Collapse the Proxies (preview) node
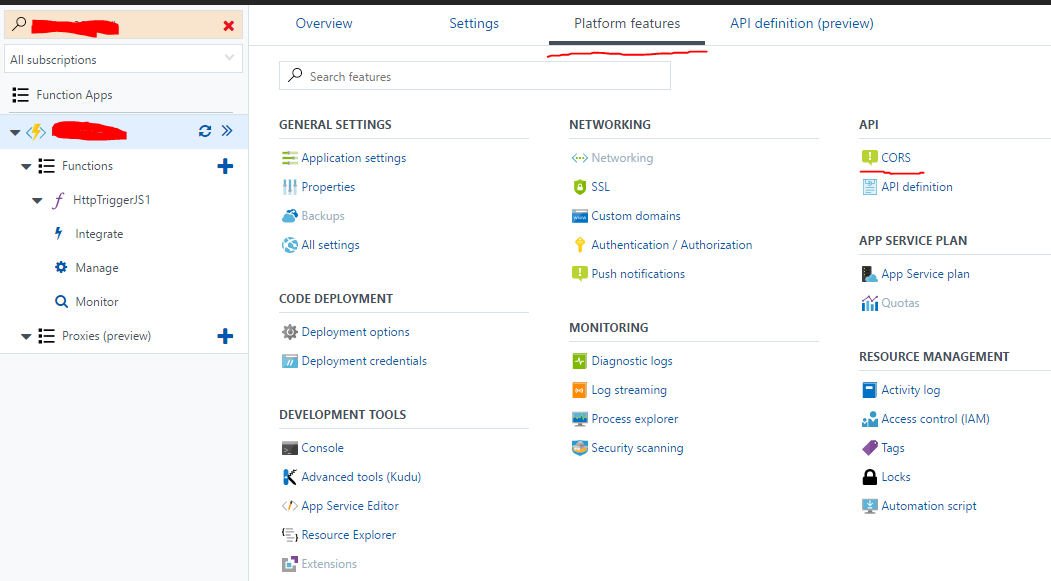The width and height of the screenshot is (1051, 581). coord(26,336)
